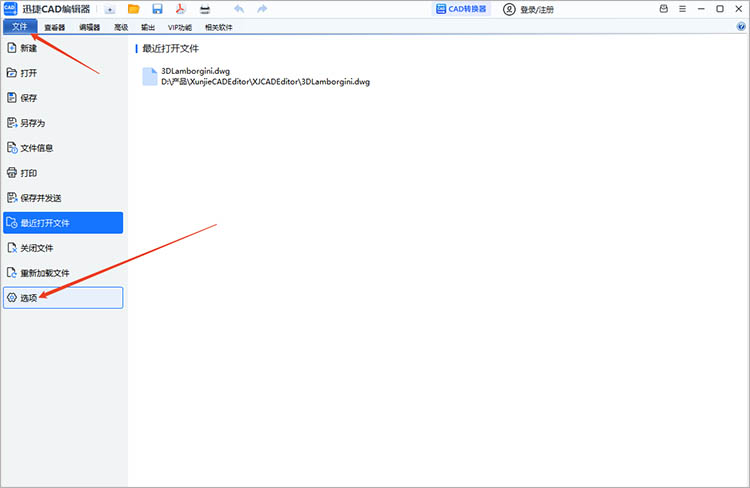Screen dimensions: 750x488
Task: Open the 查看器 ribbon tab
Action: pyautogui.click(x=54, y=27)
